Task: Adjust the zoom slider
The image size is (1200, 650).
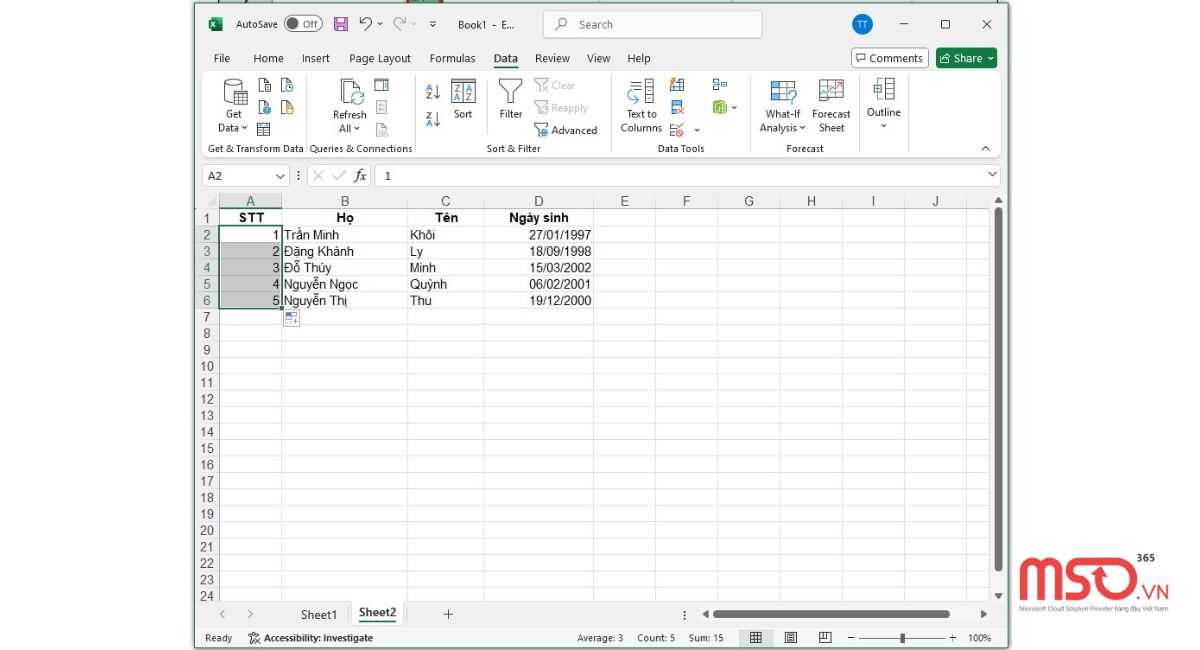Action: (x=902, y=638)
